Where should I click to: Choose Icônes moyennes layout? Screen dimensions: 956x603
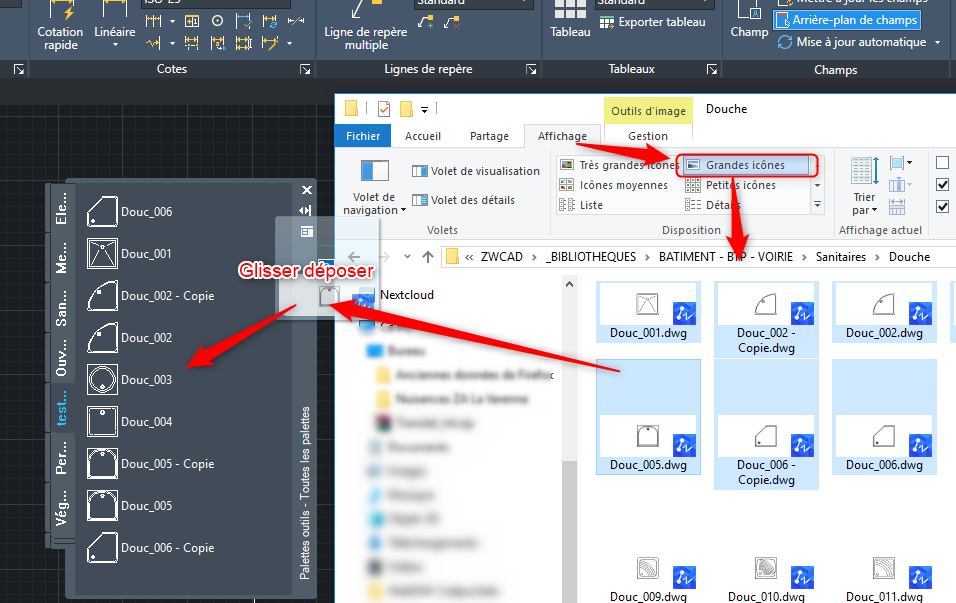pos(613,185)
